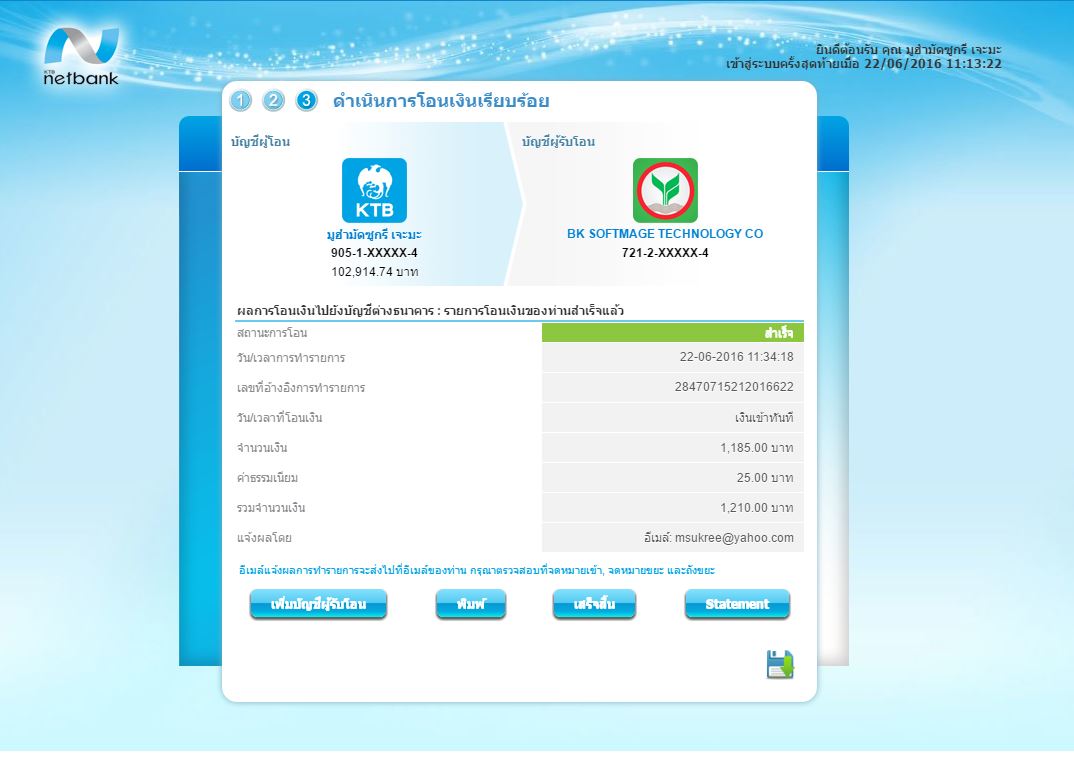Click the amount 1,185.00 บาท
Image resolution: width=1074 pixels, height=760 pixels.
757,448
